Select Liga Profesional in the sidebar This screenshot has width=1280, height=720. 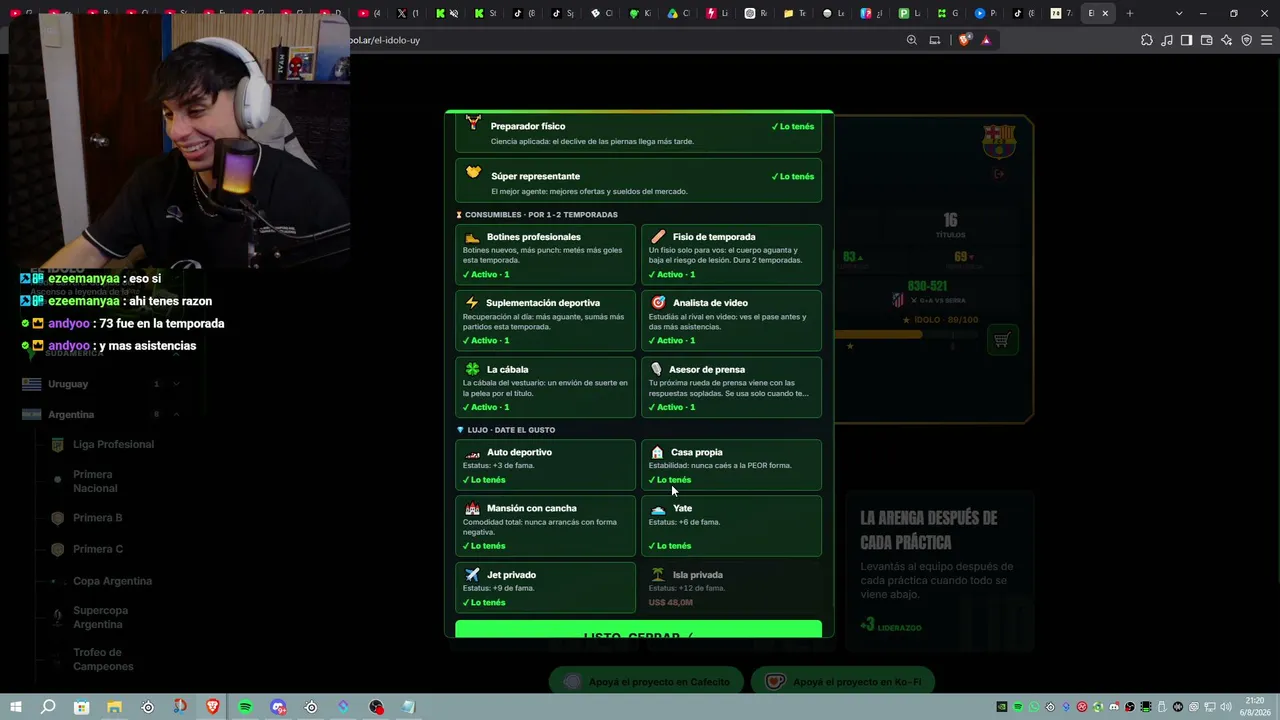click(x=113, y=444)
